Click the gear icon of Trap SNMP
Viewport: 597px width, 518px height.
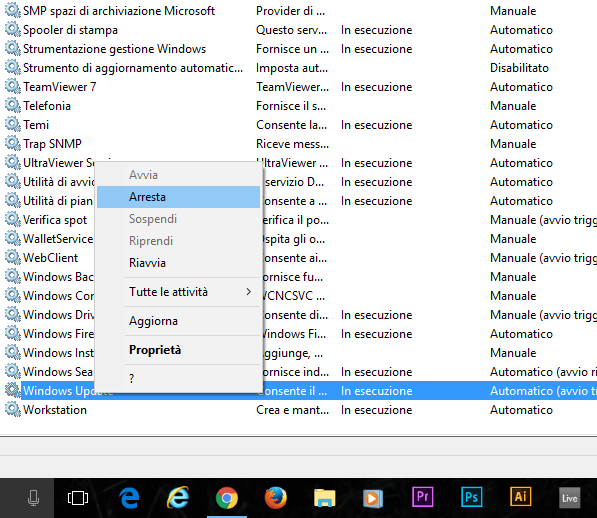(13, 144)
